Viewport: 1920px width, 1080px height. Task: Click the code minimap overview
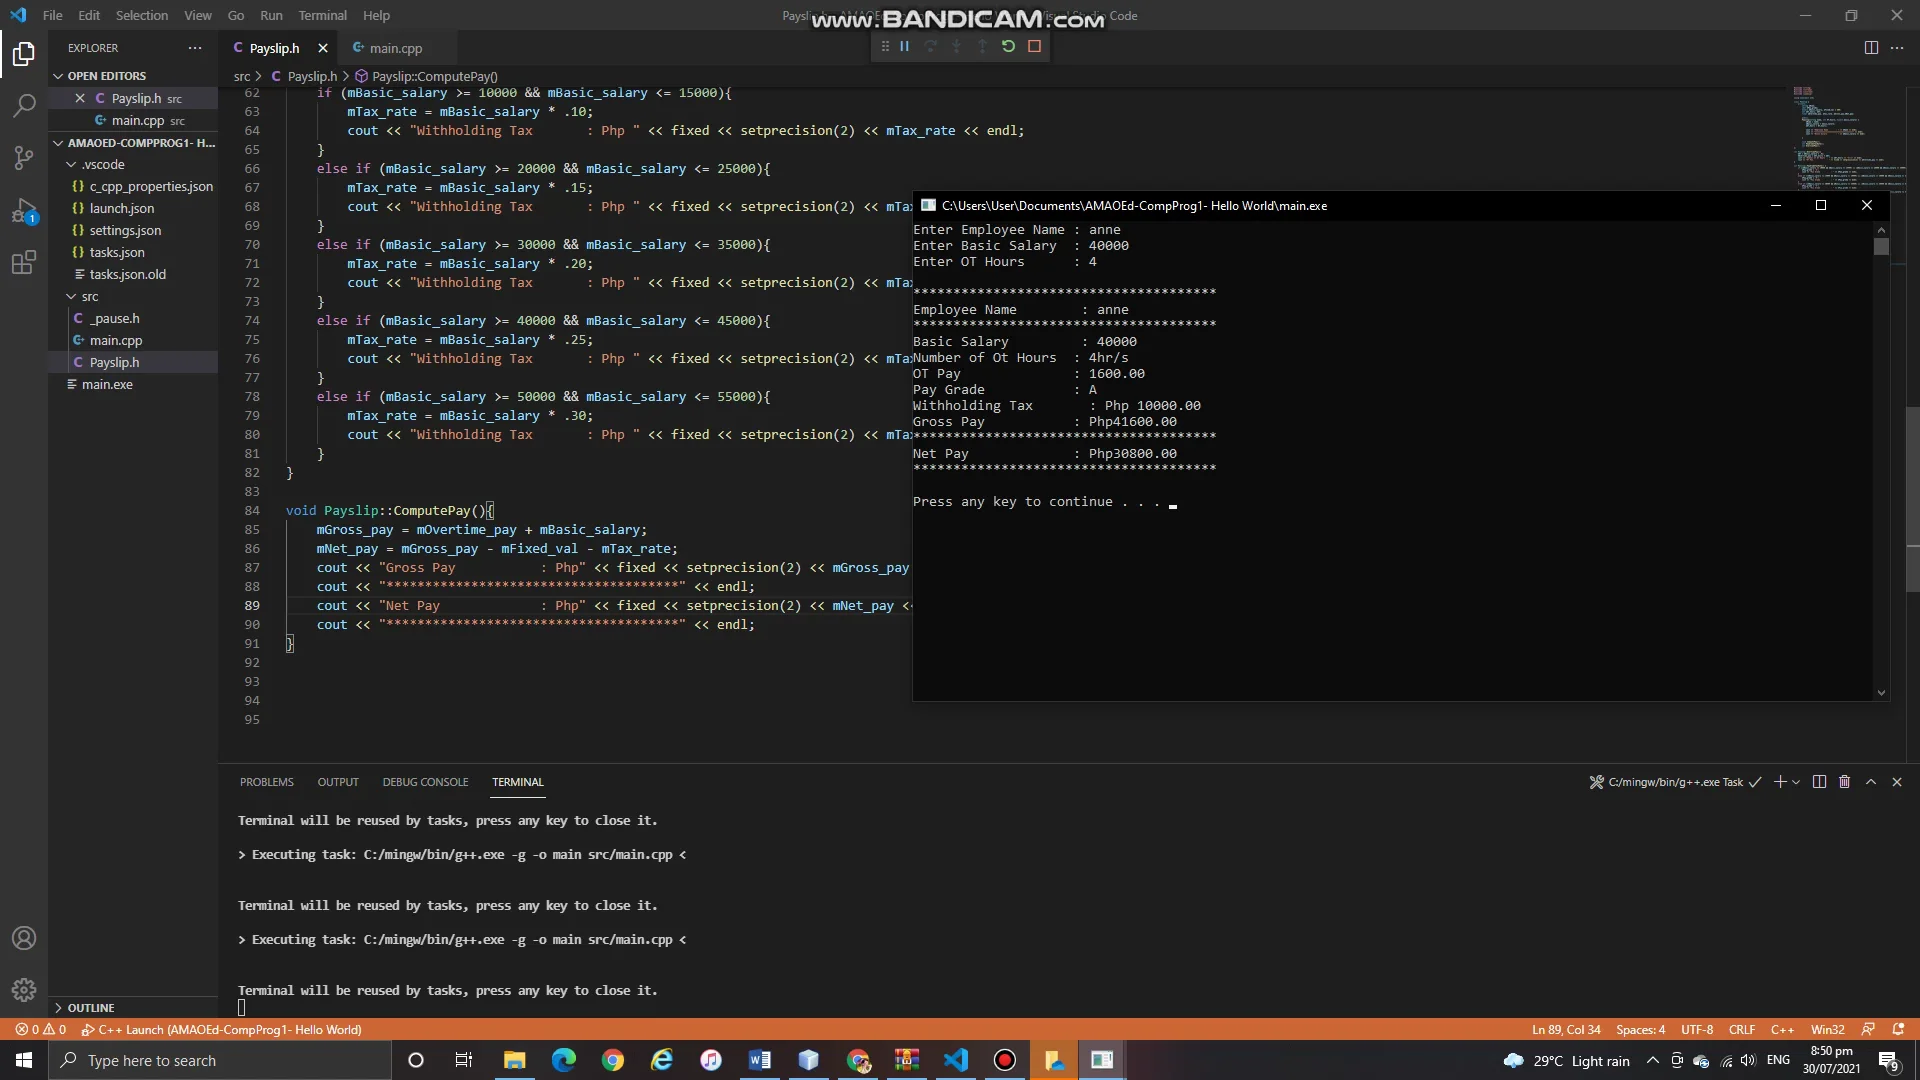[x=1848, y=140]
